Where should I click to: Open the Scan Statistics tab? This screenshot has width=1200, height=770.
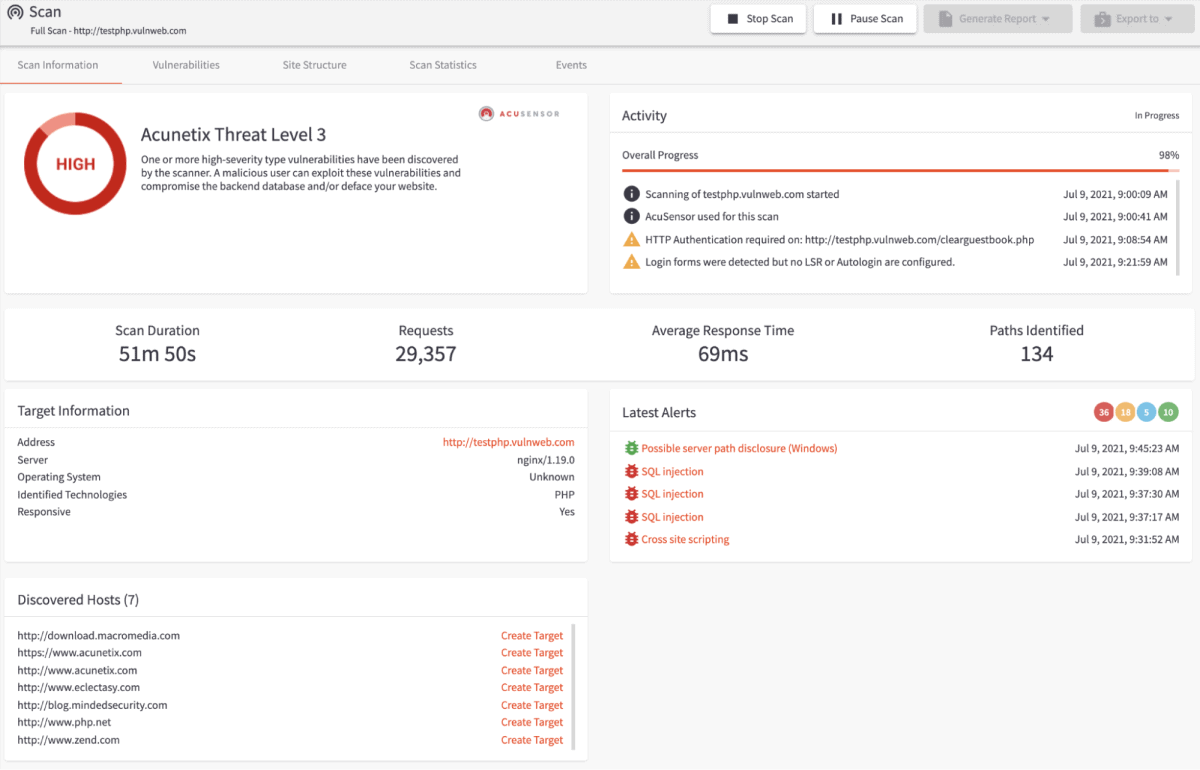pyautogui.click(x=443, y=65)
